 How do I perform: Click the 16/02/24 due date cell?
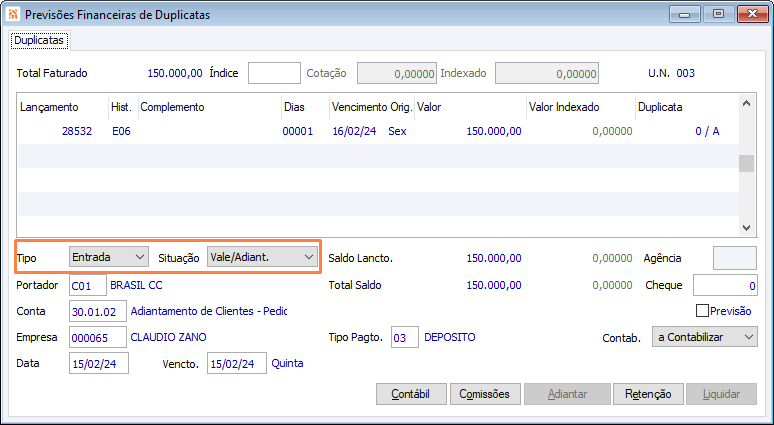354,131
